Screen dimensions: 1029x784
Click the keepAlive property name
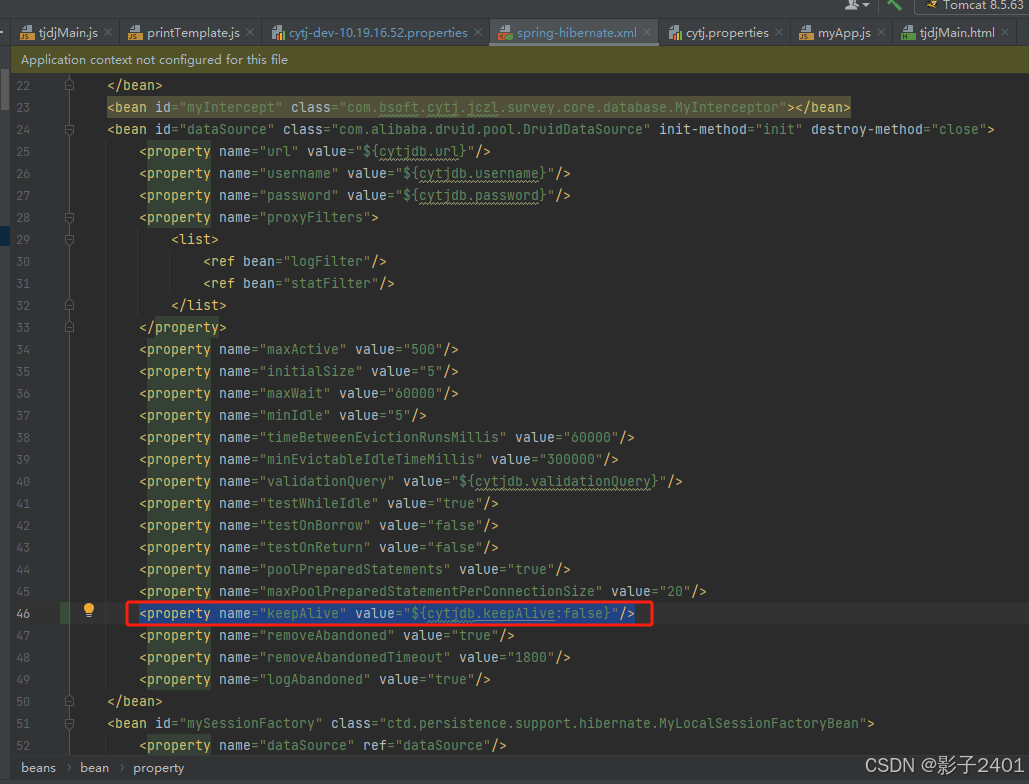303,613
